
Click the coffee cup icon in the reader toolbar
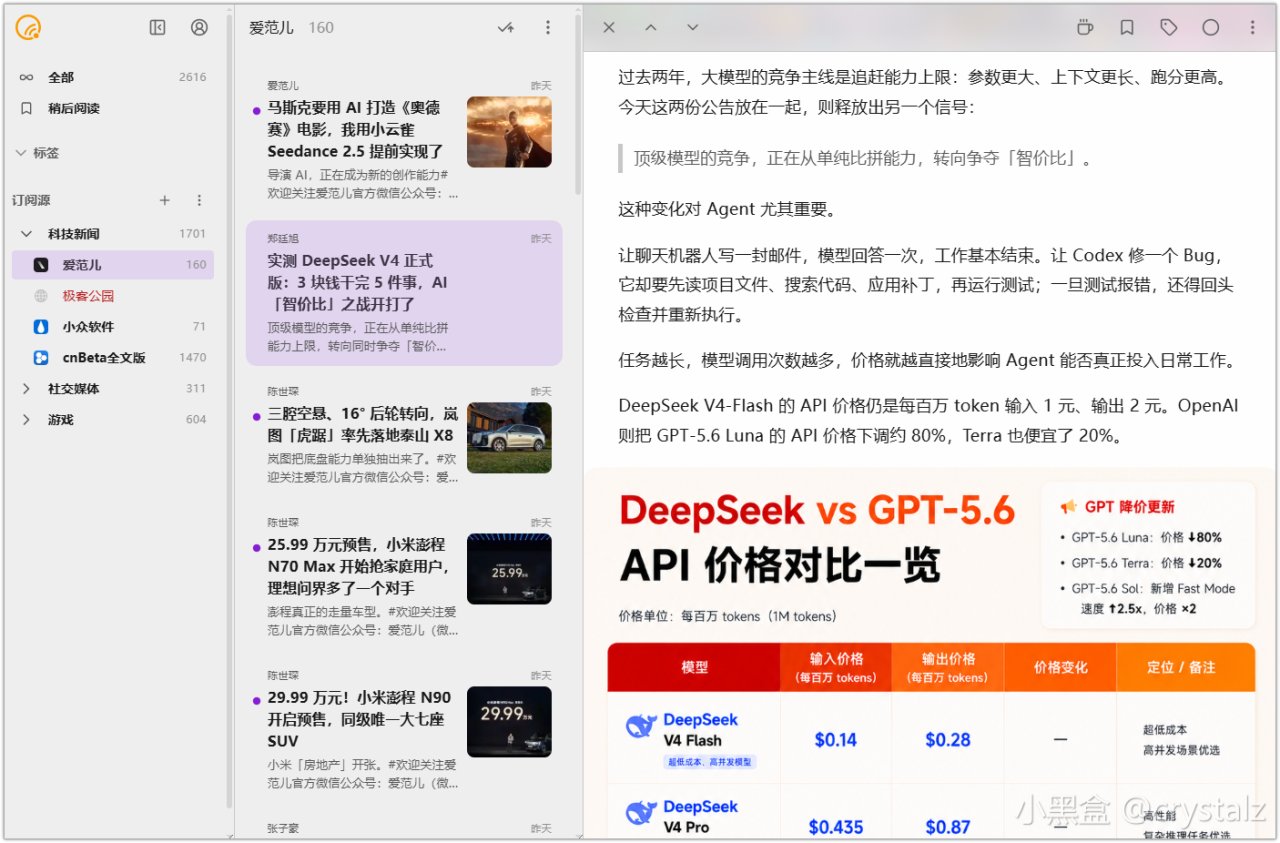click(1085, 28)
